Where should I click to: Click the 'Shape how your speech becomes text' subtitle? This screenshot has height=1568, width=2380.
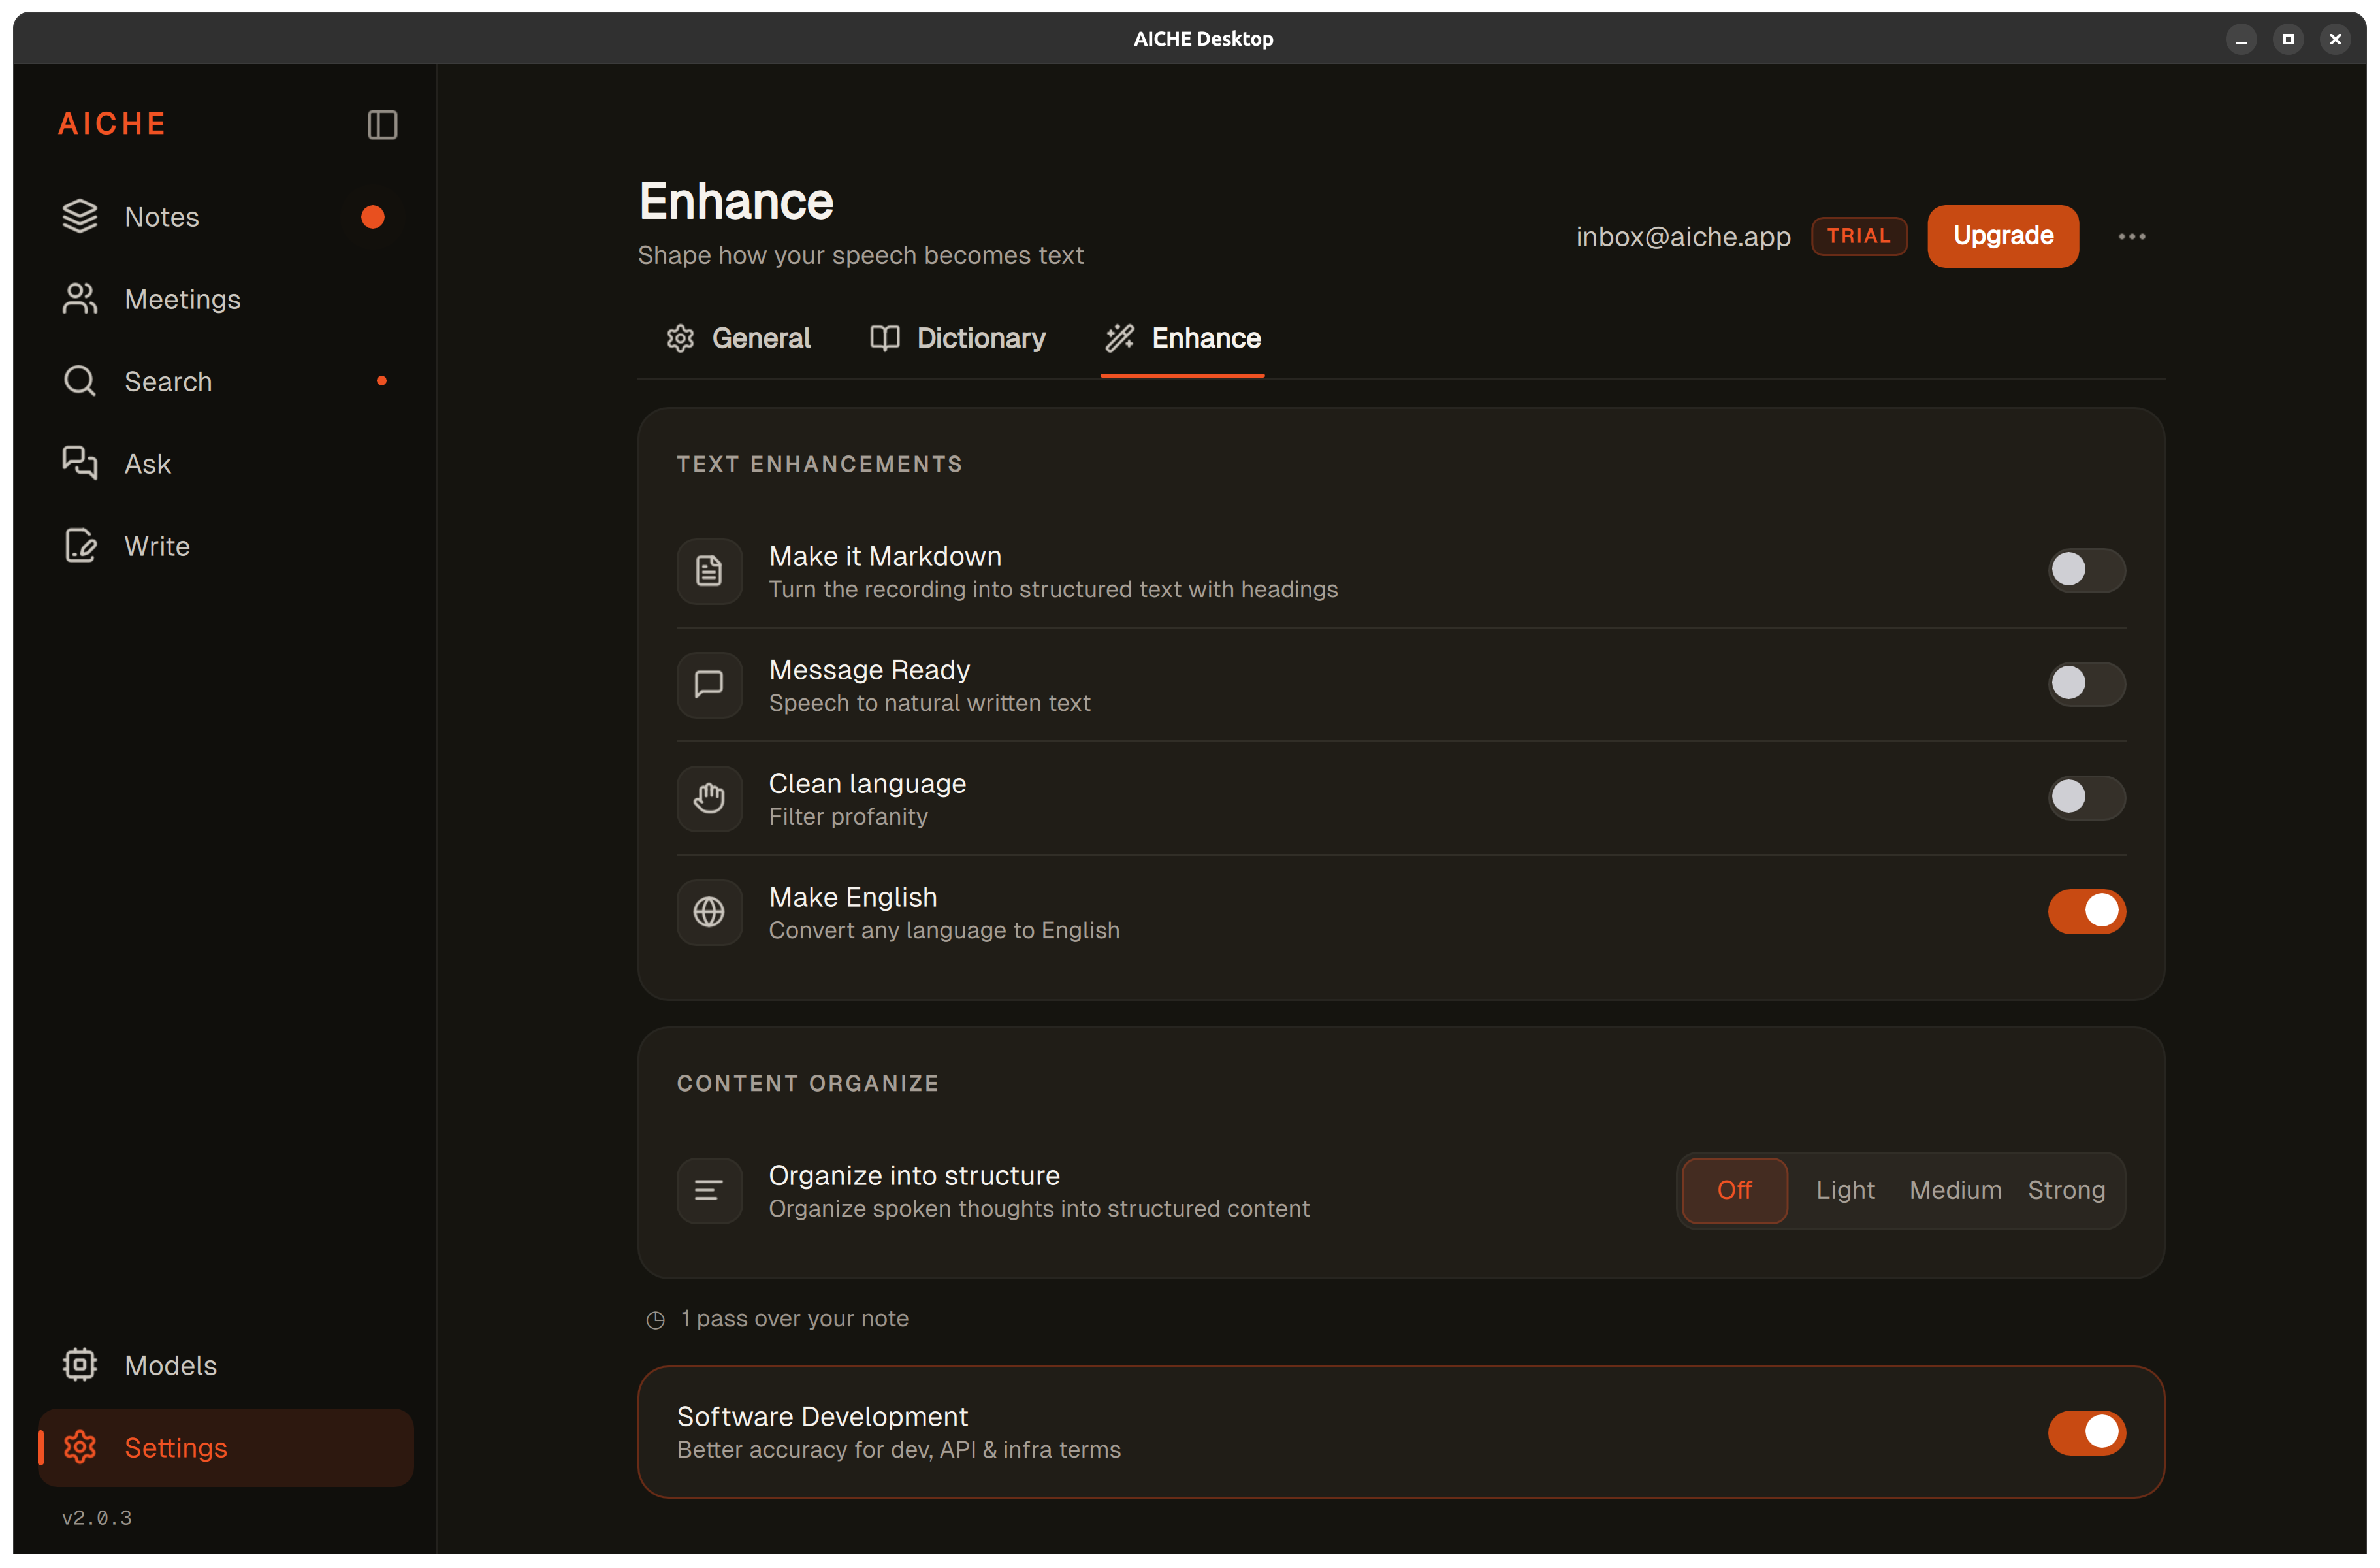click(x=861, y=256)
